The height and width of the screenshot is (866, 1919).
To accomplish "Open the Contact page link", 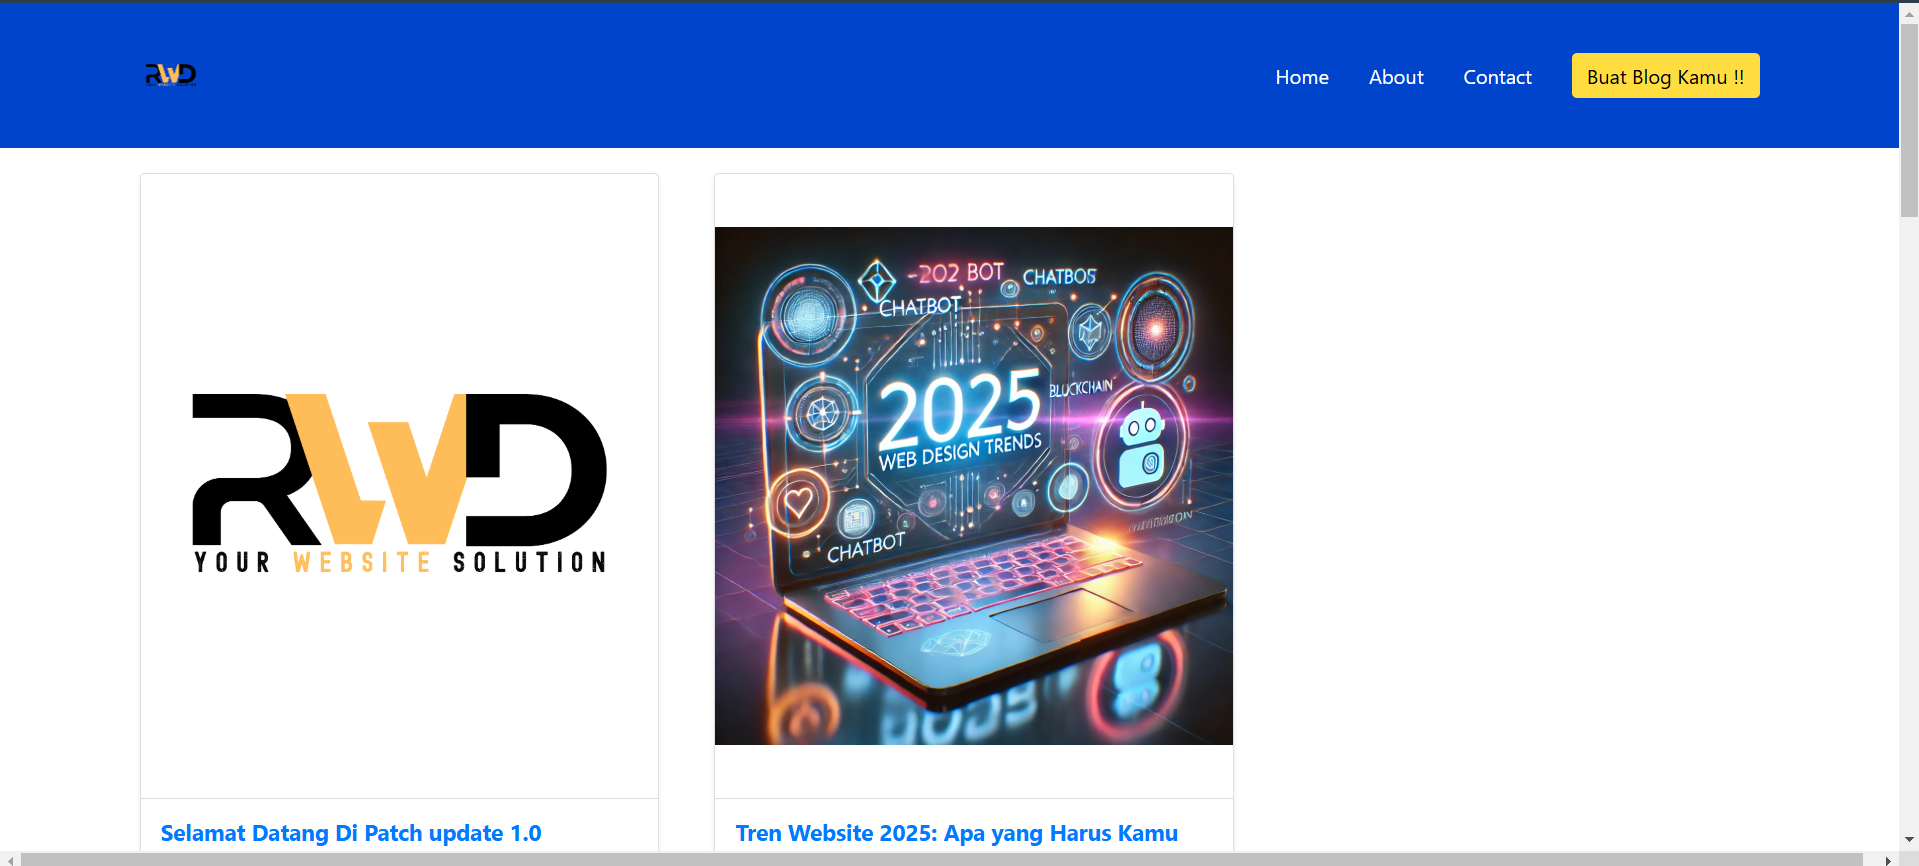I will click(1496, 77).
